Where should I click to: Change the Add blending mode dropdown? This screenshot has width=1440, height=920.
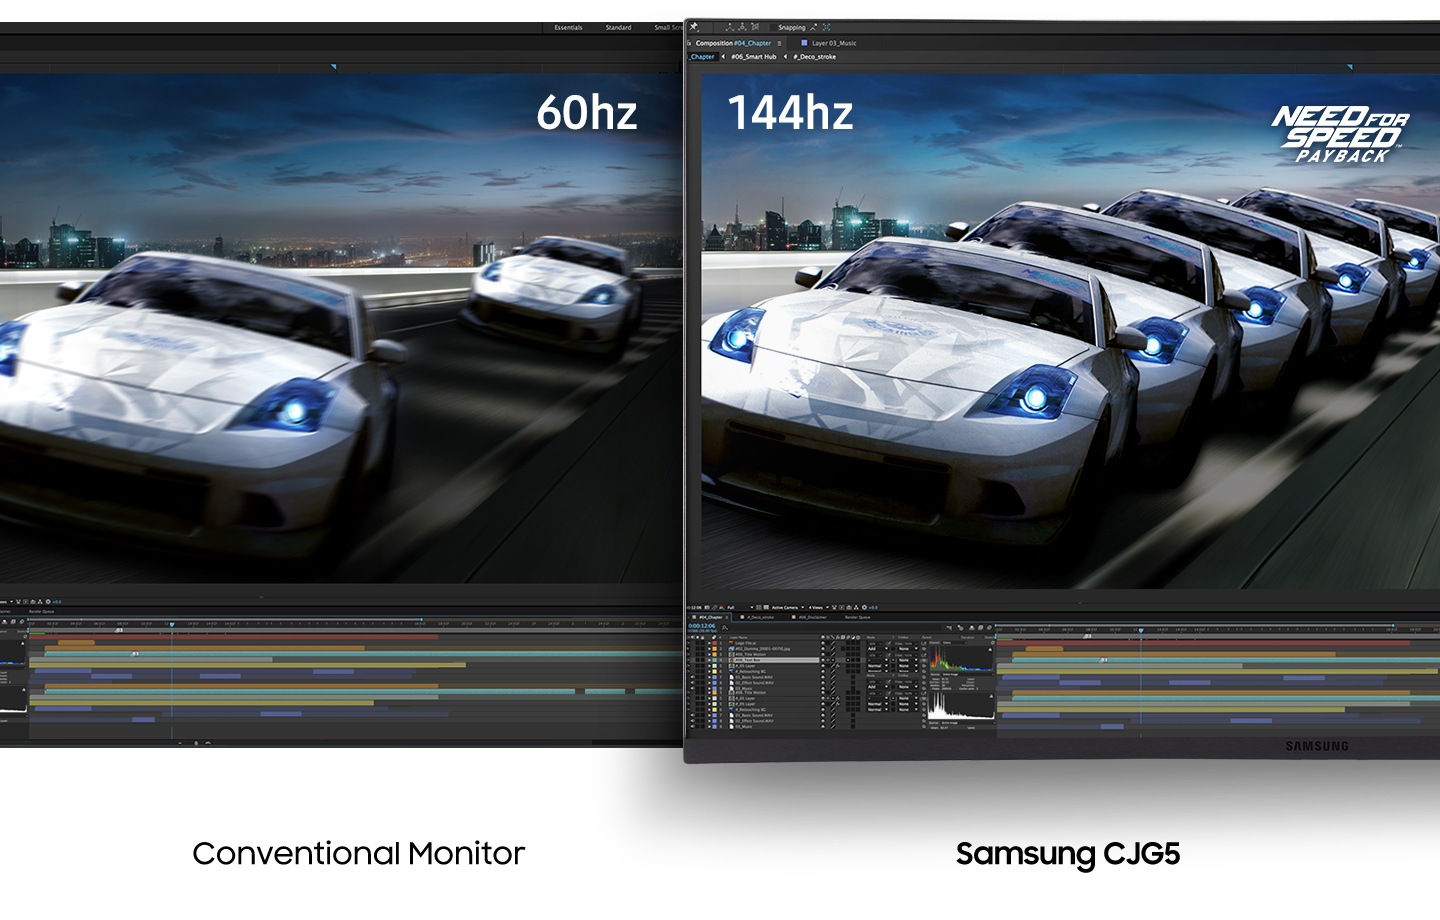[x=873, y=648]
